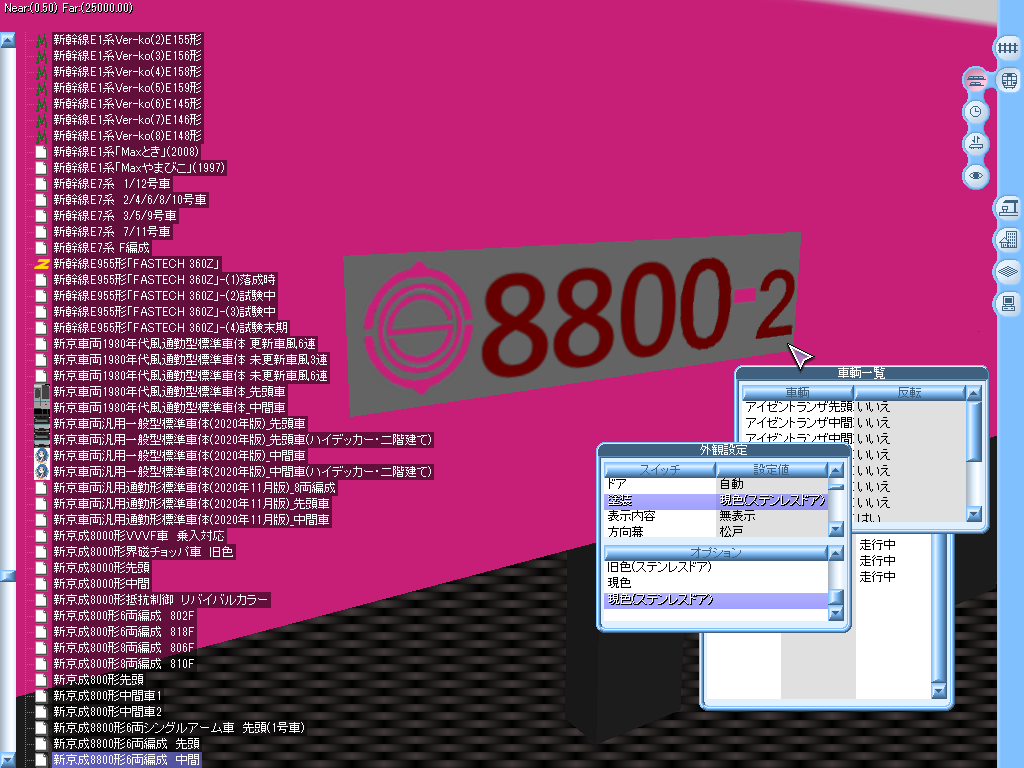Click the green M icon beside Ver-ko(2)E155形
The width and height of the screenshot is (1024, 768).
tap(42, 40)
